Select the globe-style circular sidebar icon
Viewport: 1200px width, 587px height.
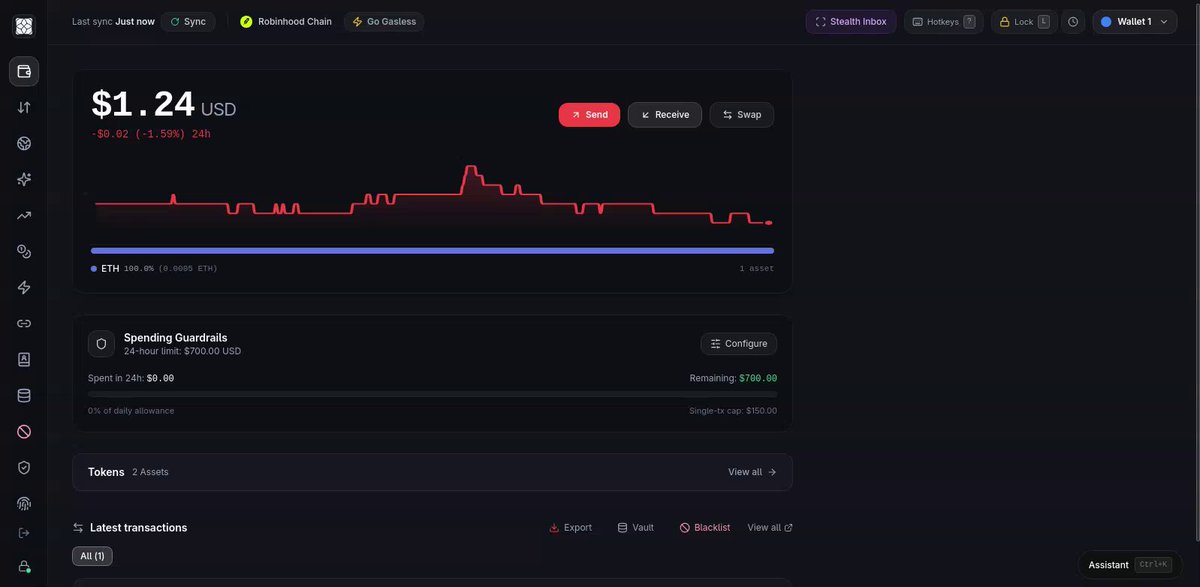pos(24,144)
